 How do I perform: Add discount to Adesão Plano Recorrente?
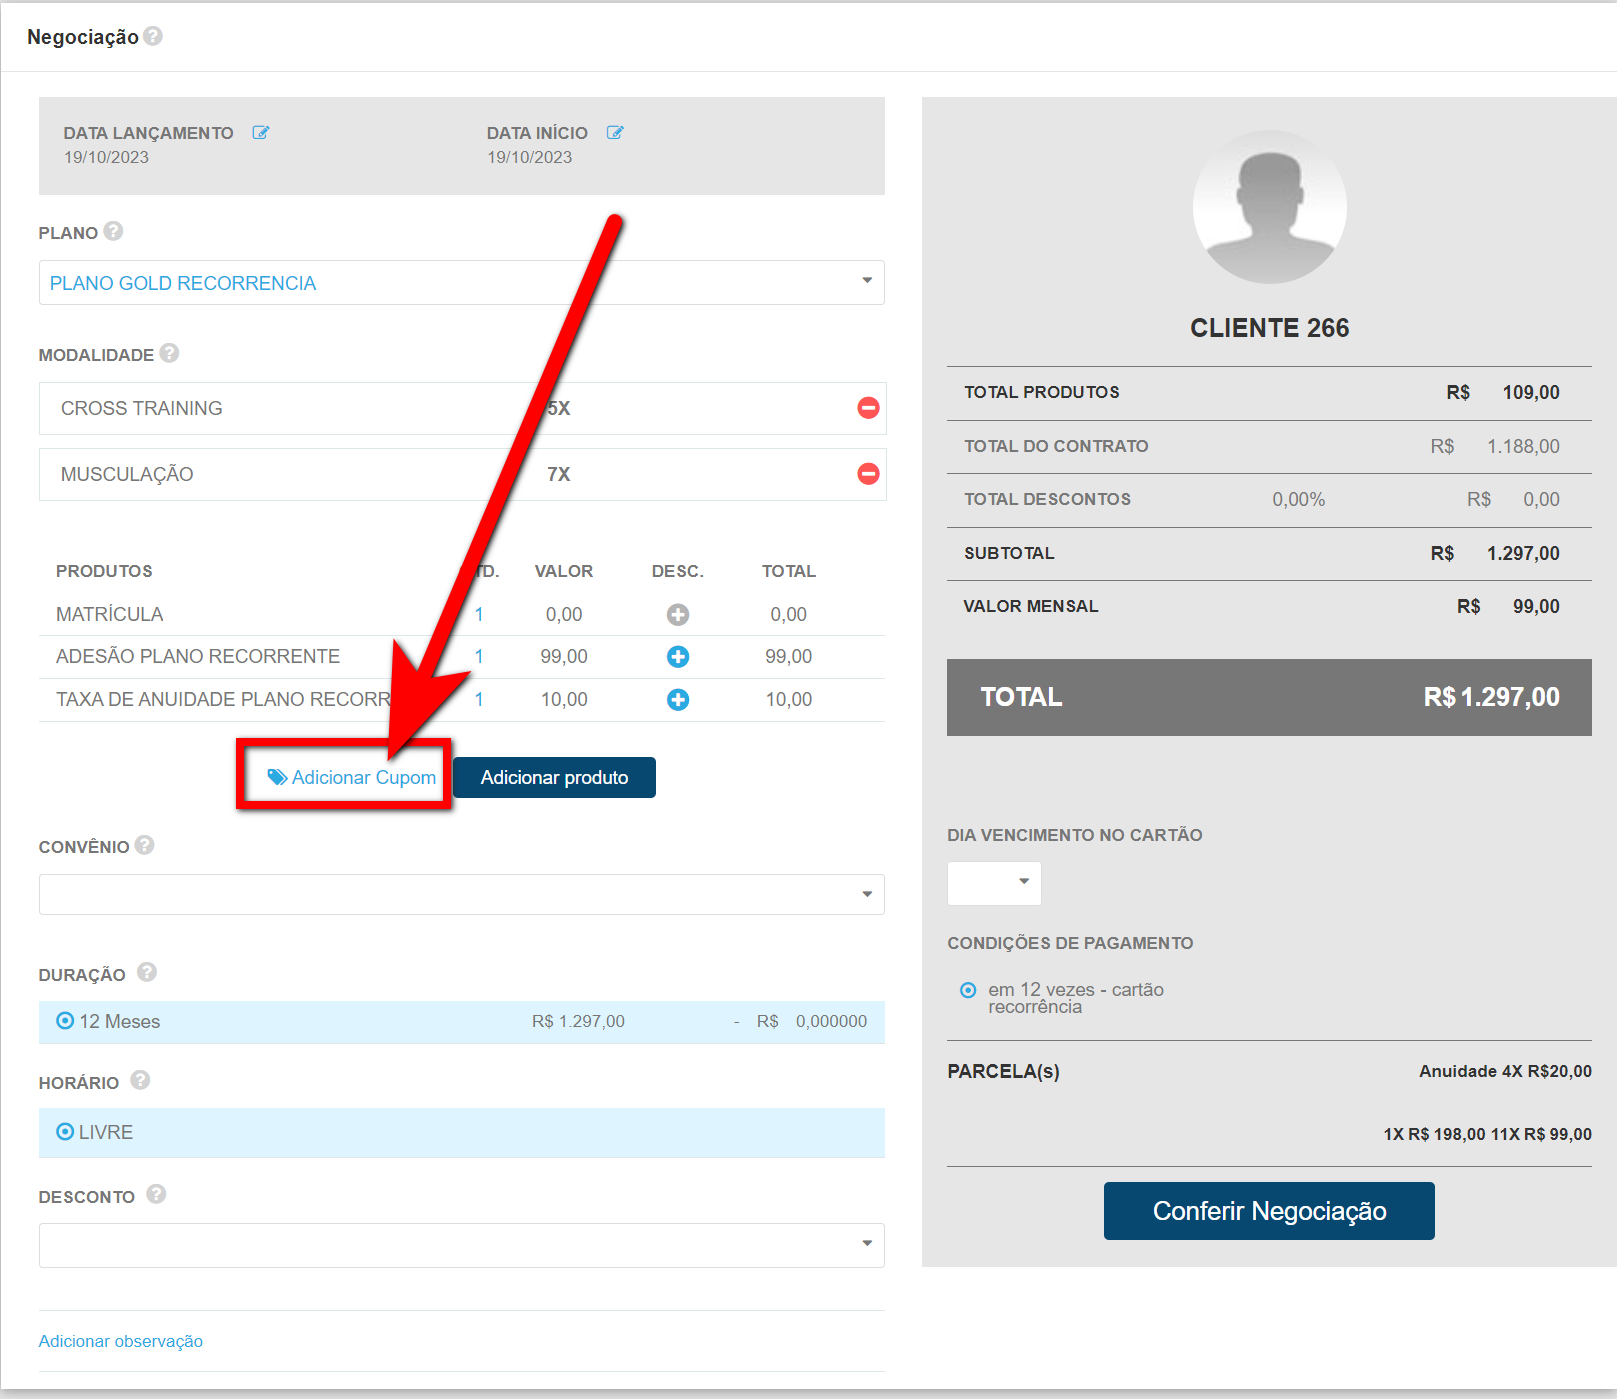point(678,657)
